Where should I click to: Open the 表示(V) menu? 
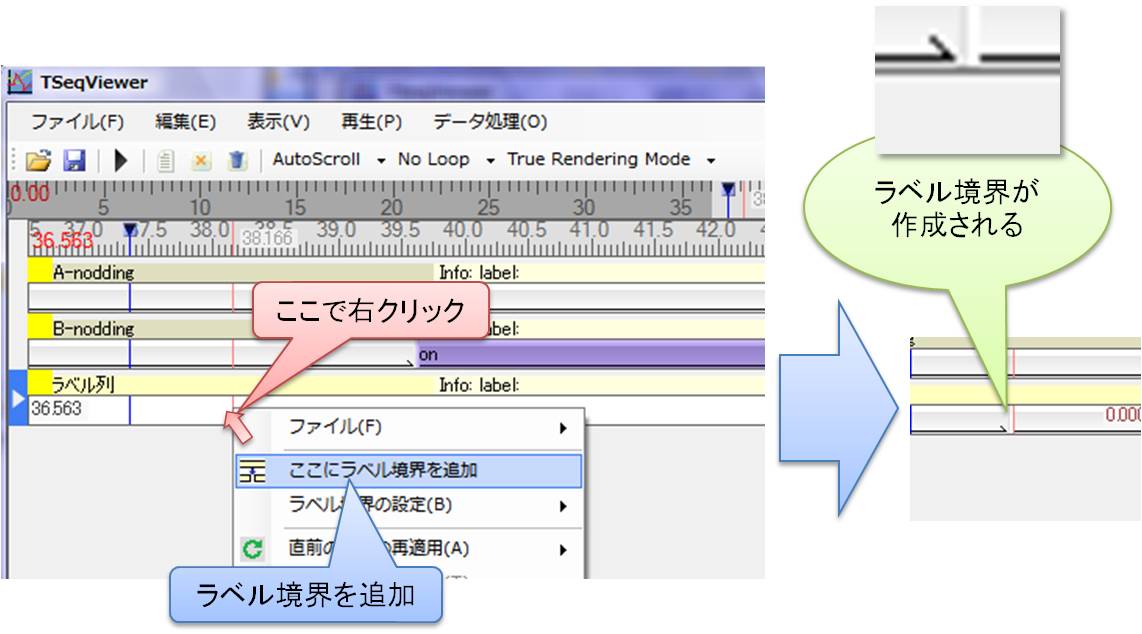click(x=278, y=122)
